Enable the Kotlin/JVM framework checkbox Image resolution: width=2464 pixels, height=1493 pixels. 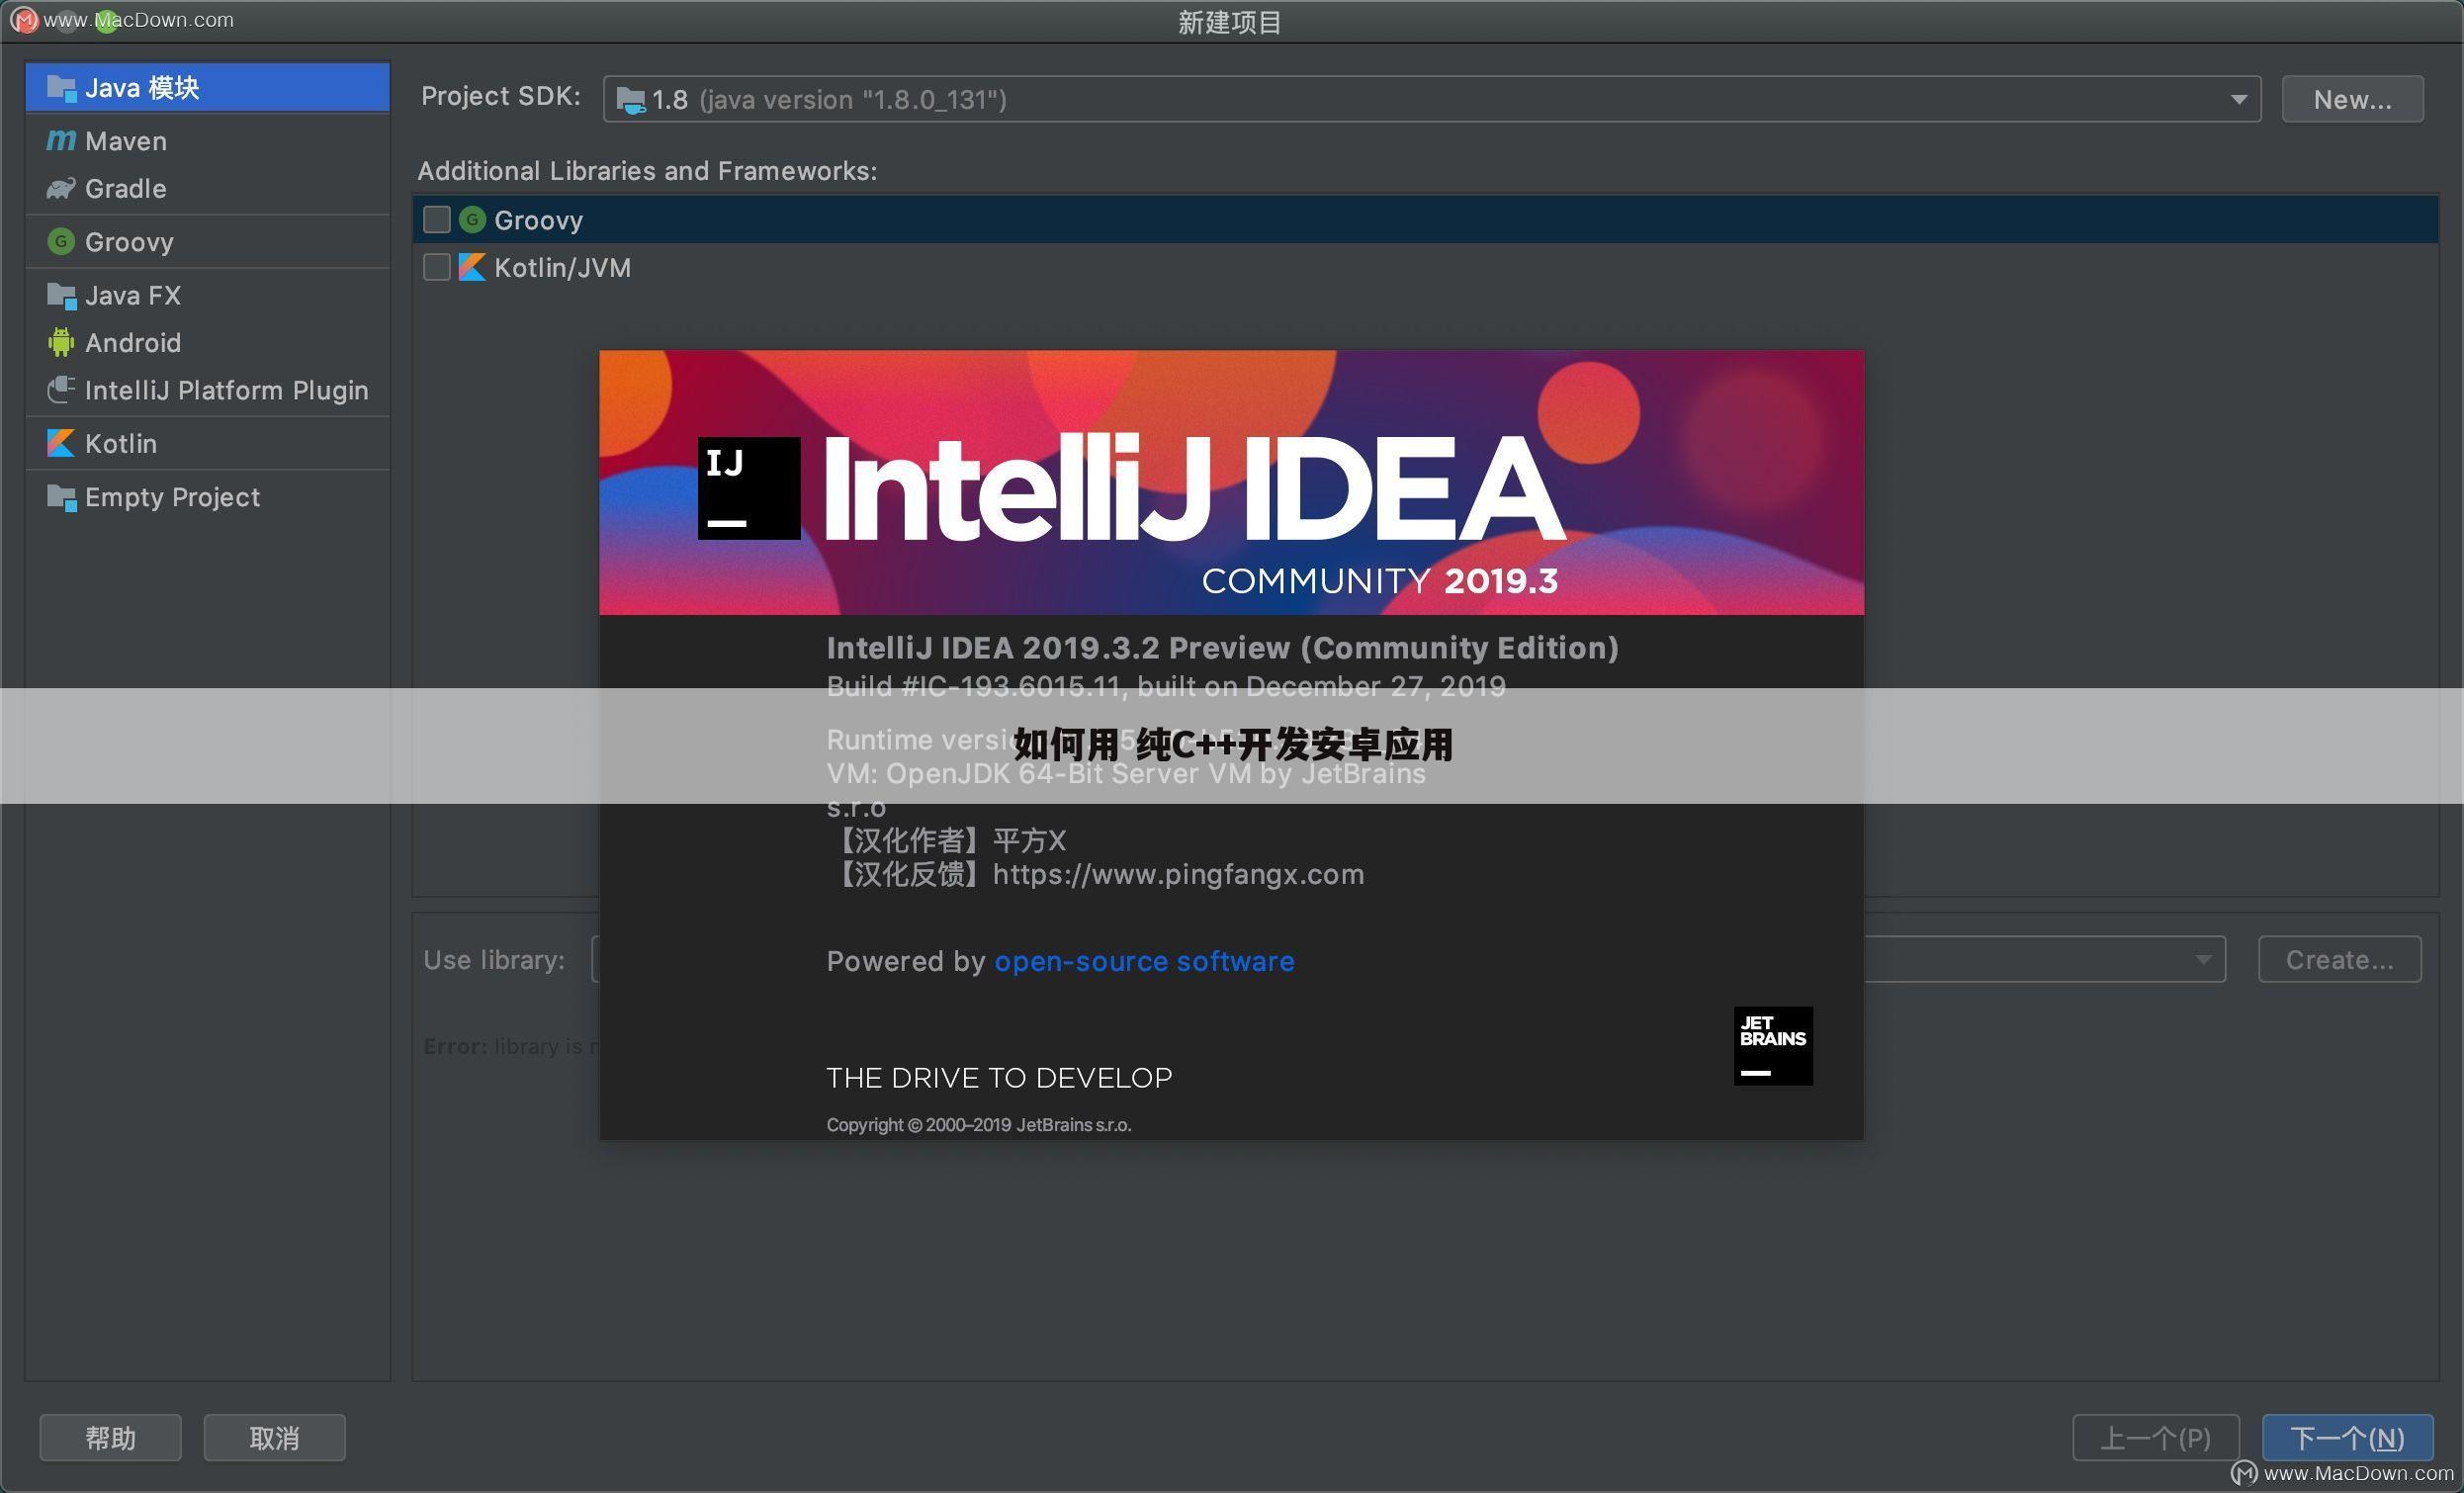437,267
